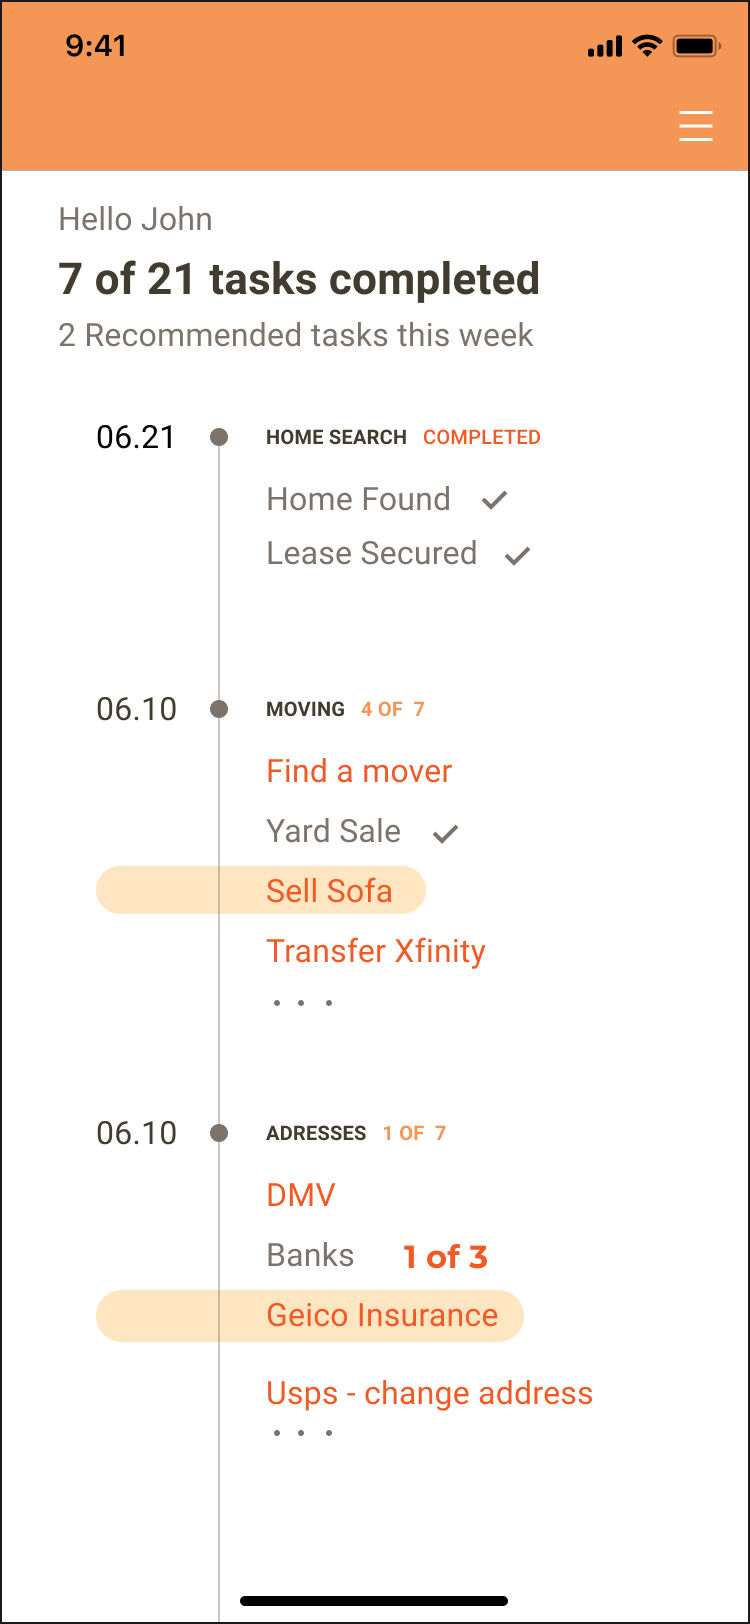Open the DMV address task
This screenshot has width=750, height=1624.
pos(301,1195)
